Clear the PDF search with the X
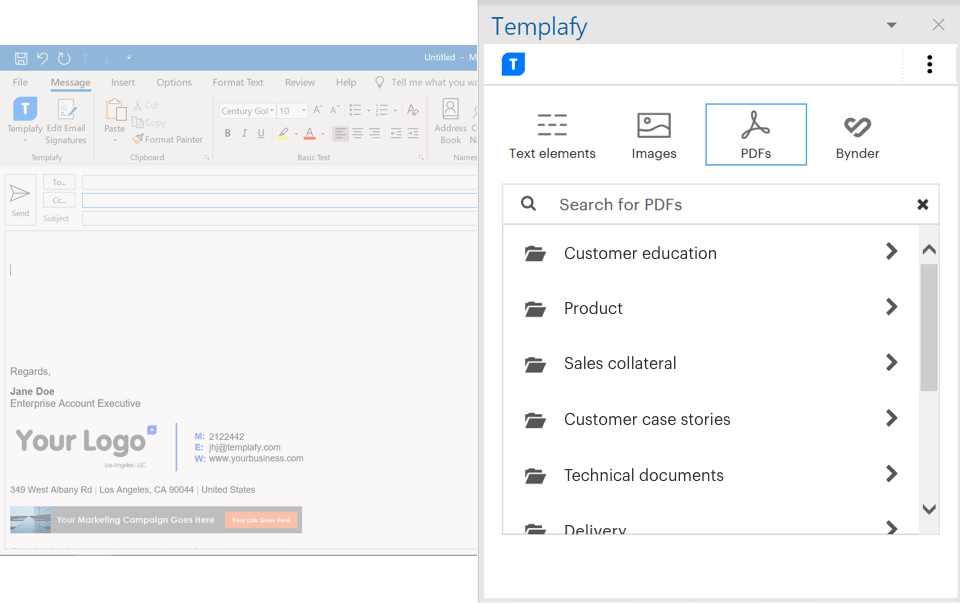 923,204
